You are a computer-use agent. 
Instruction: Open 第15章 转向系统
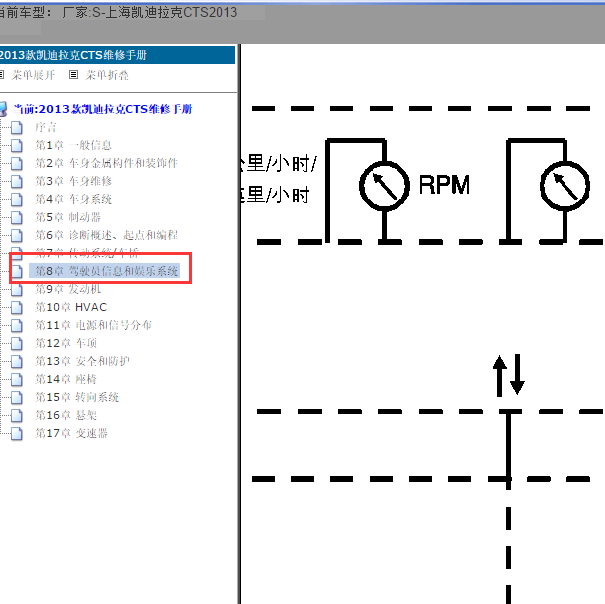[77, 397]
